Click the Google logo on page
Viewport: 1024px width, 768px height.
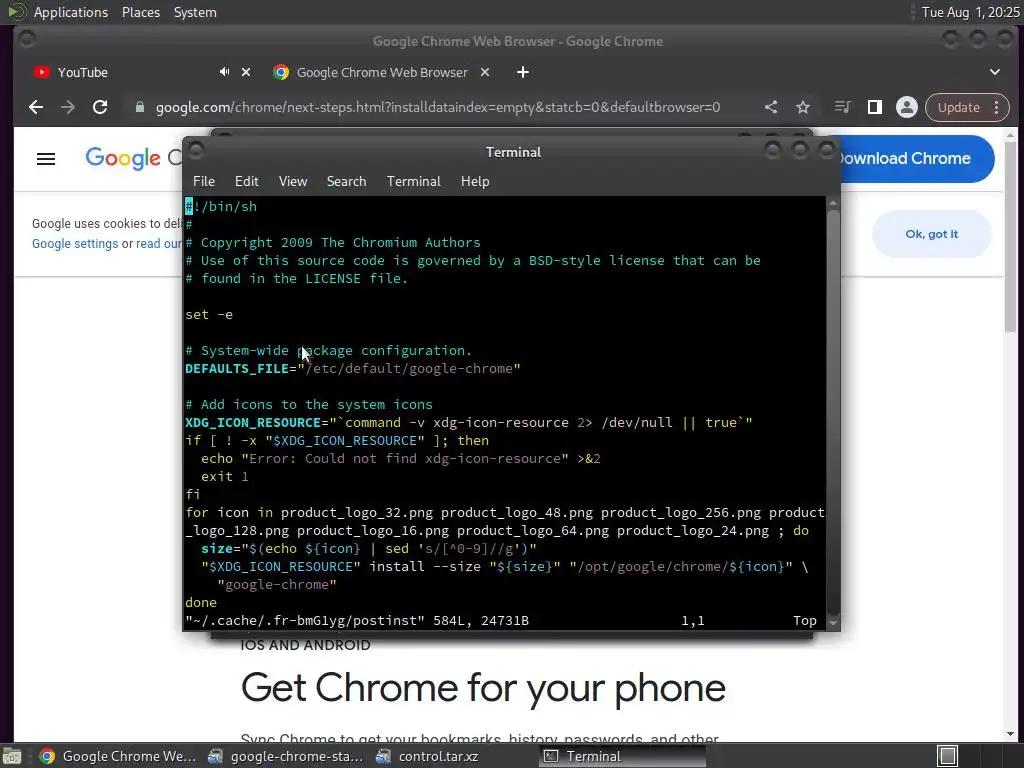tap(123, 158)
